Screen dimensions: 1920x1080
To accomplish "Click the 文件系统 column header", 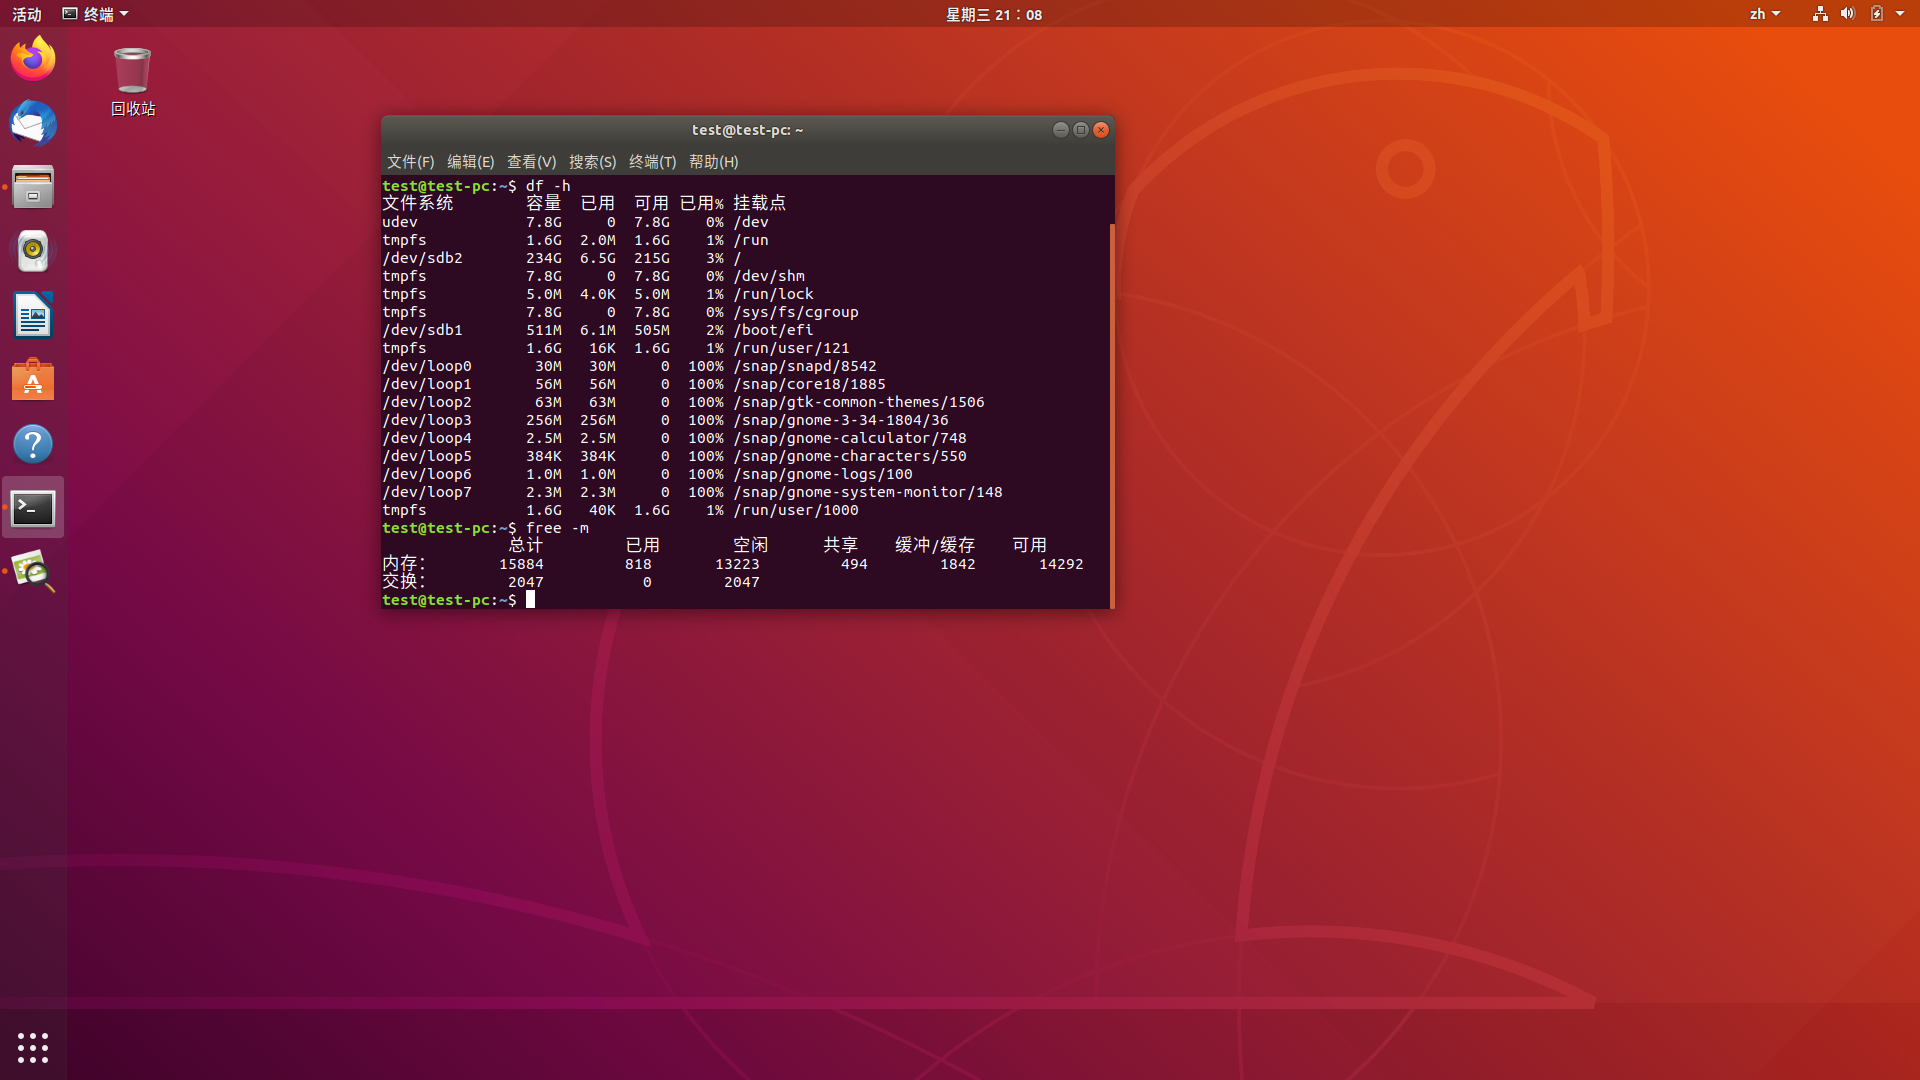I will click(418, 203).
